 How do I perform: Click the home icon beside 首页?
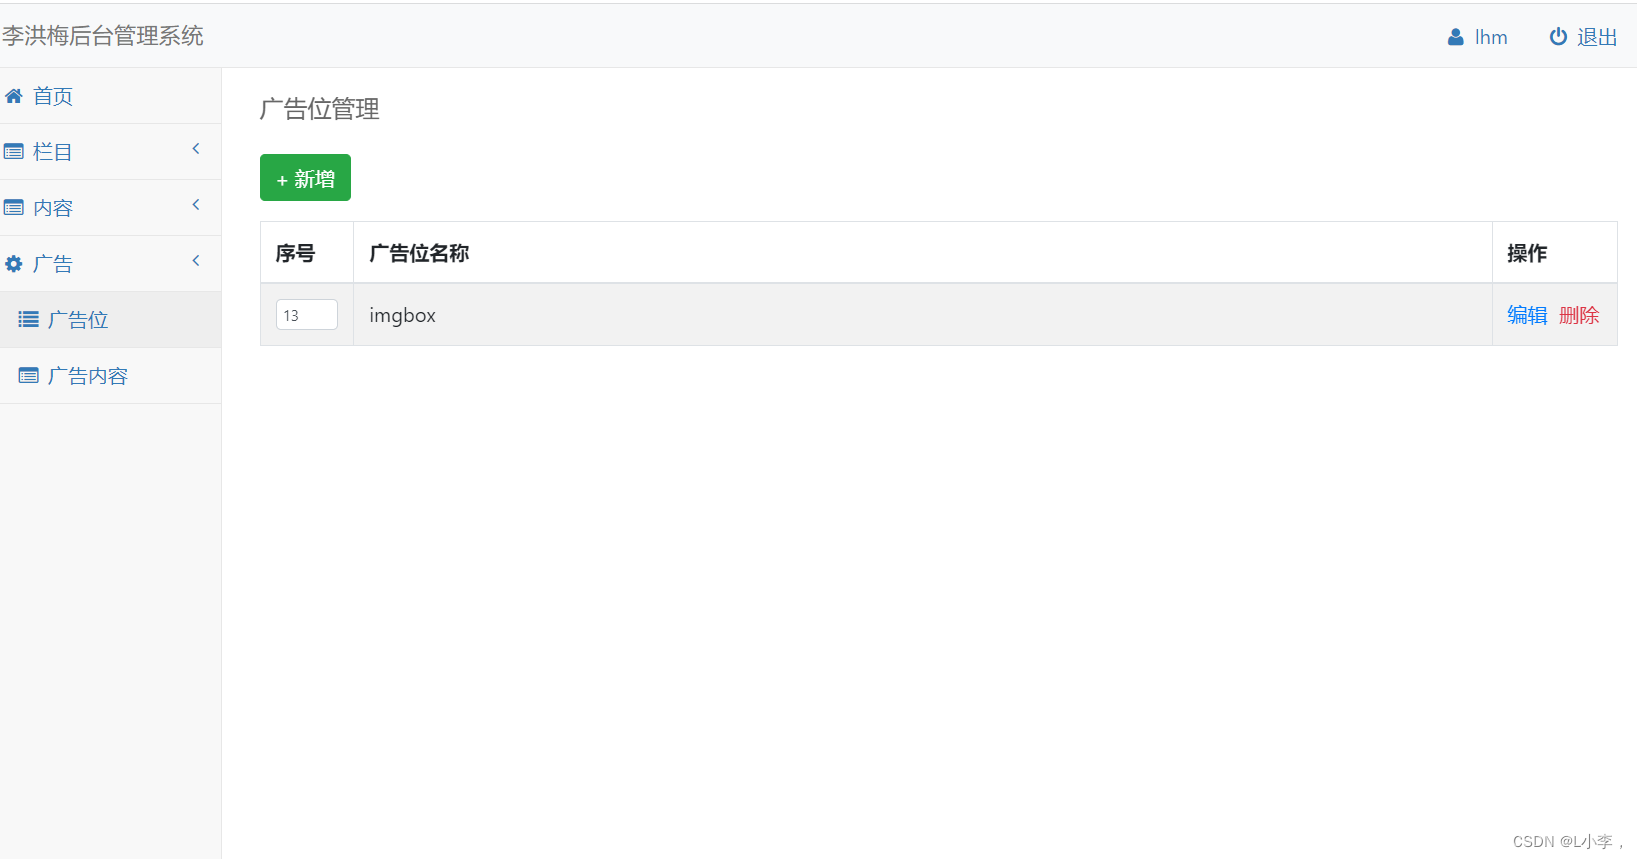click(x=14, y=95)
